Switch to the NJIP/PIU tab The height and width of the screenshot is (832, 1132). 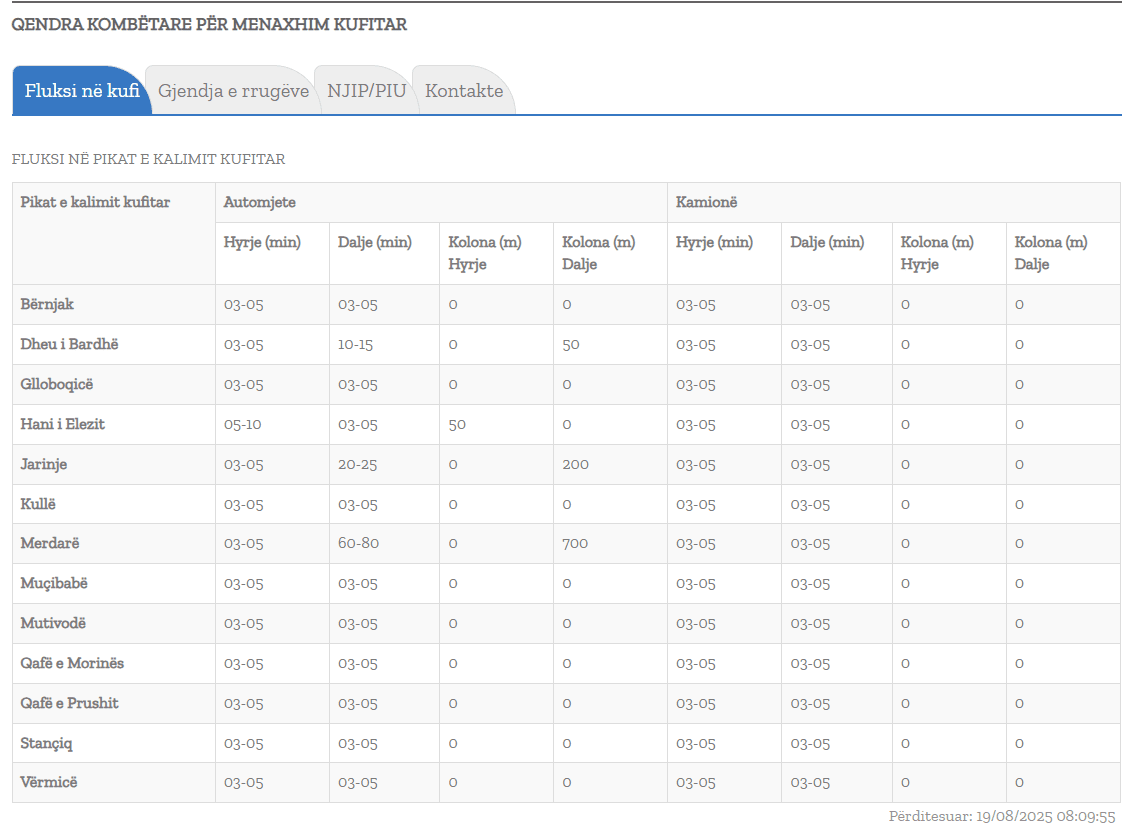pyautogui.click(x=366, y=91)
